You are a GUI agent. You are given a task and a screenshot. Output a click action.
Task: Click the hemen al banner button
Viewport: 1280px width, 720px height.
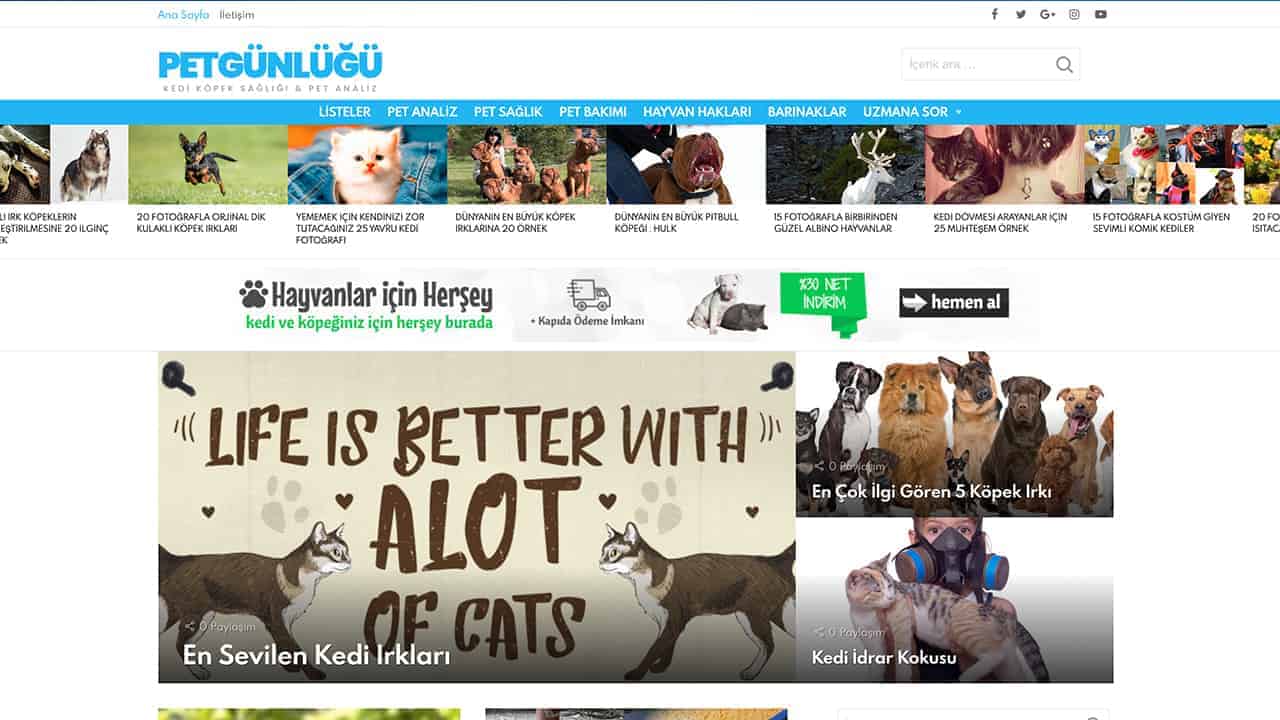[x=954, y=302]
